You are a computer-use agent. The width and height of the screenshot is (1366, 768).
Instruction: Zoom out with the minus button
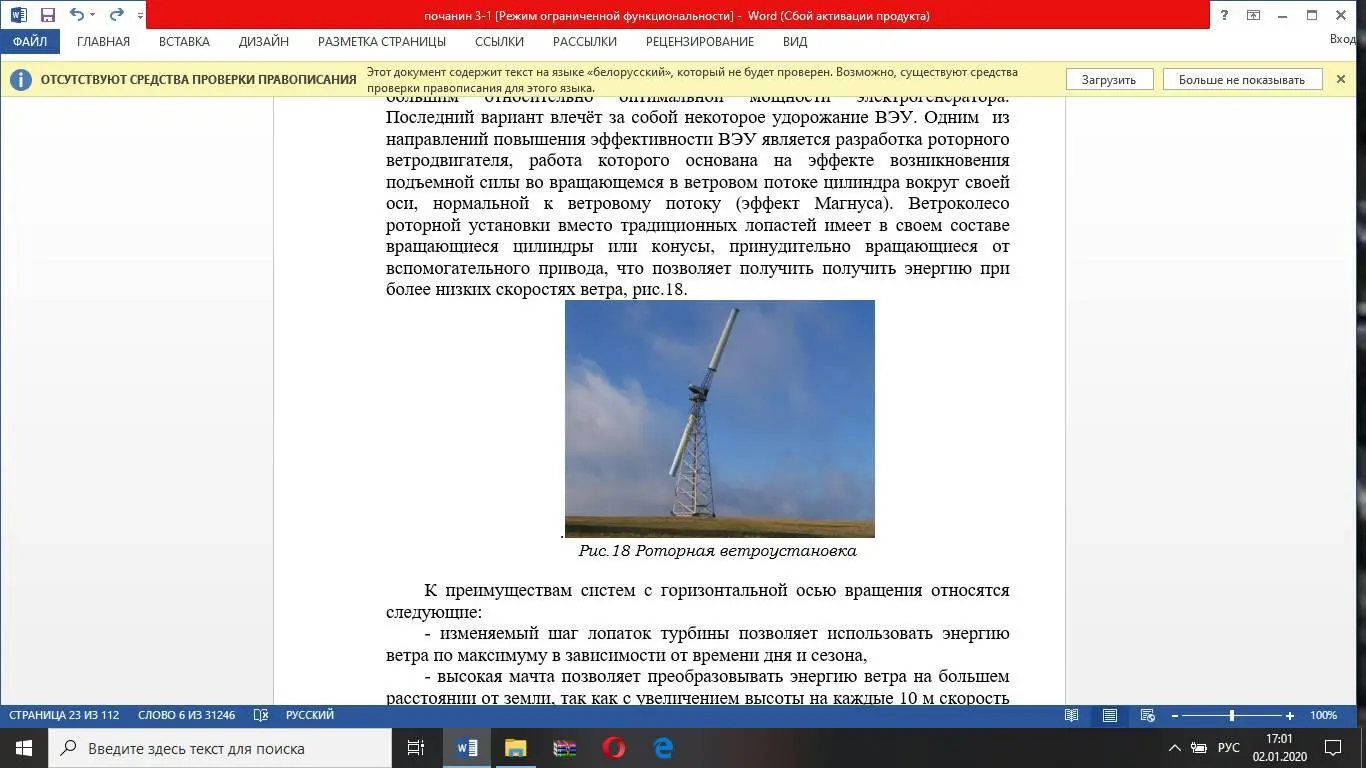pyautogui.click(x=1174, y=716)
